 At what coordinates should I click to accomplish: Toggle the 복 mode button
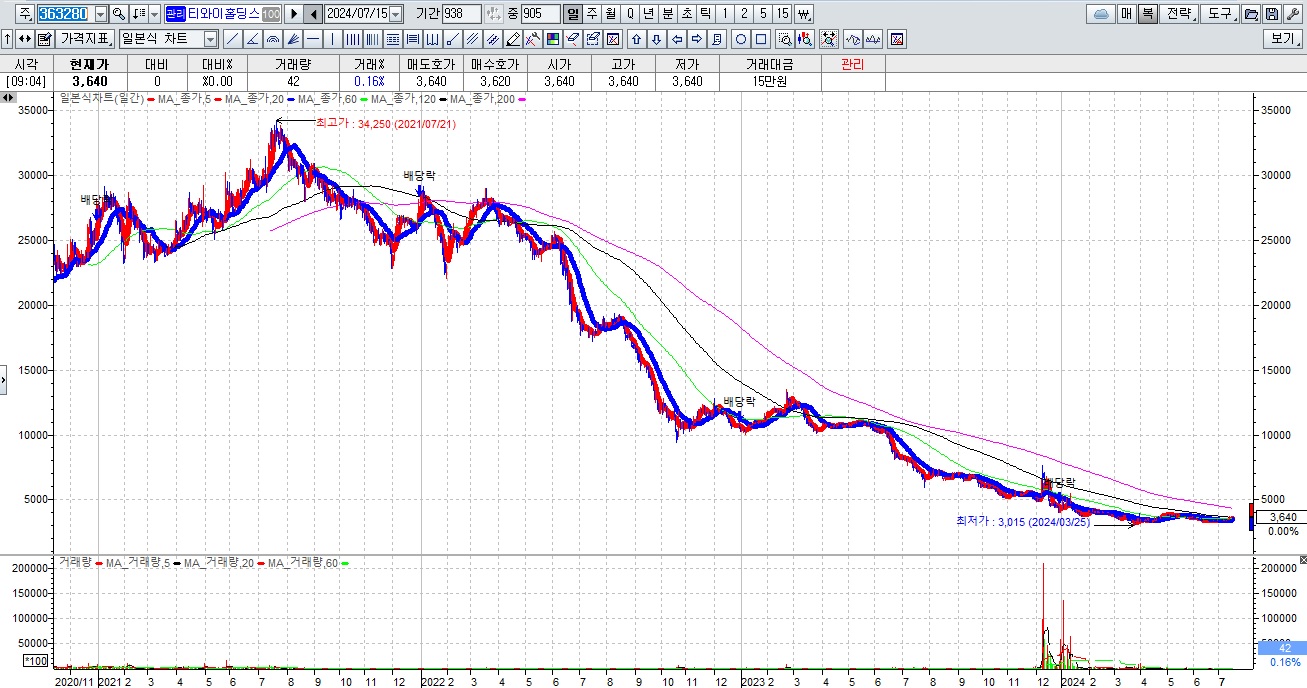1148,14
